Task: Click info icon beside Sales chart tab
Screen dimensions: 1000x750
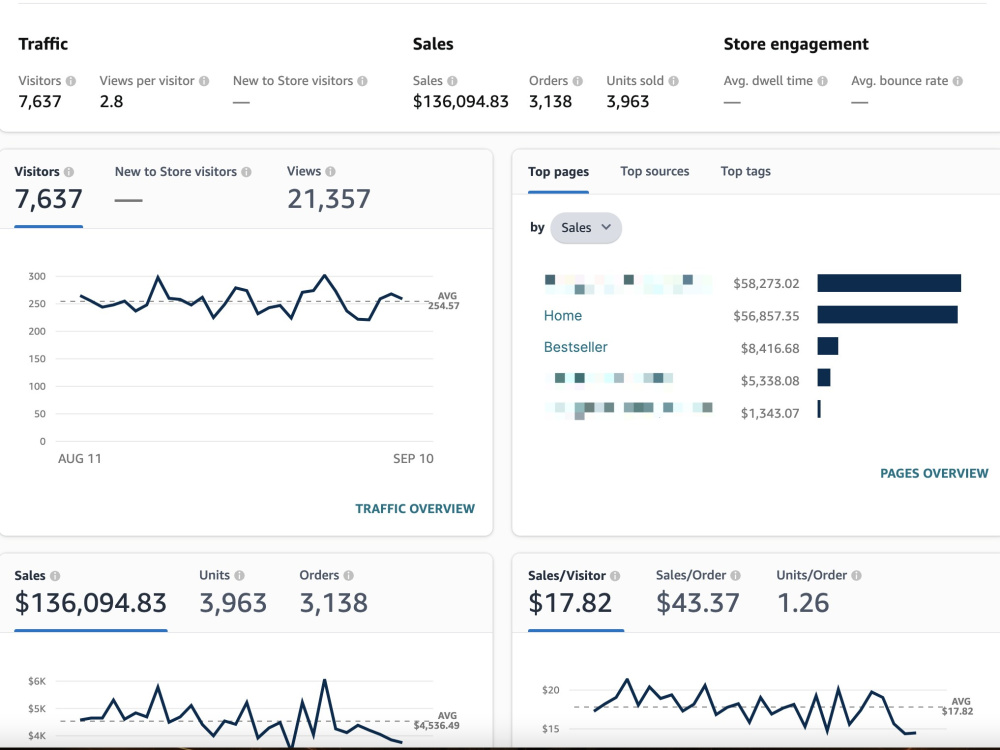Action: pyautogui.click(x=55, y=576)
